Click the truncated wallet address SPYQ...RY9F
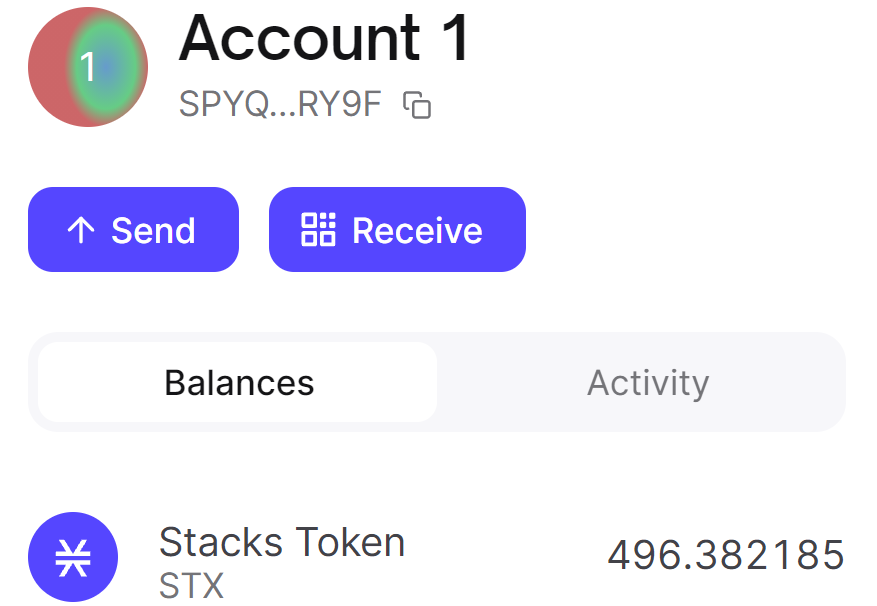Image resolution: width=877 pixels, height=606 pixels. 280,103
